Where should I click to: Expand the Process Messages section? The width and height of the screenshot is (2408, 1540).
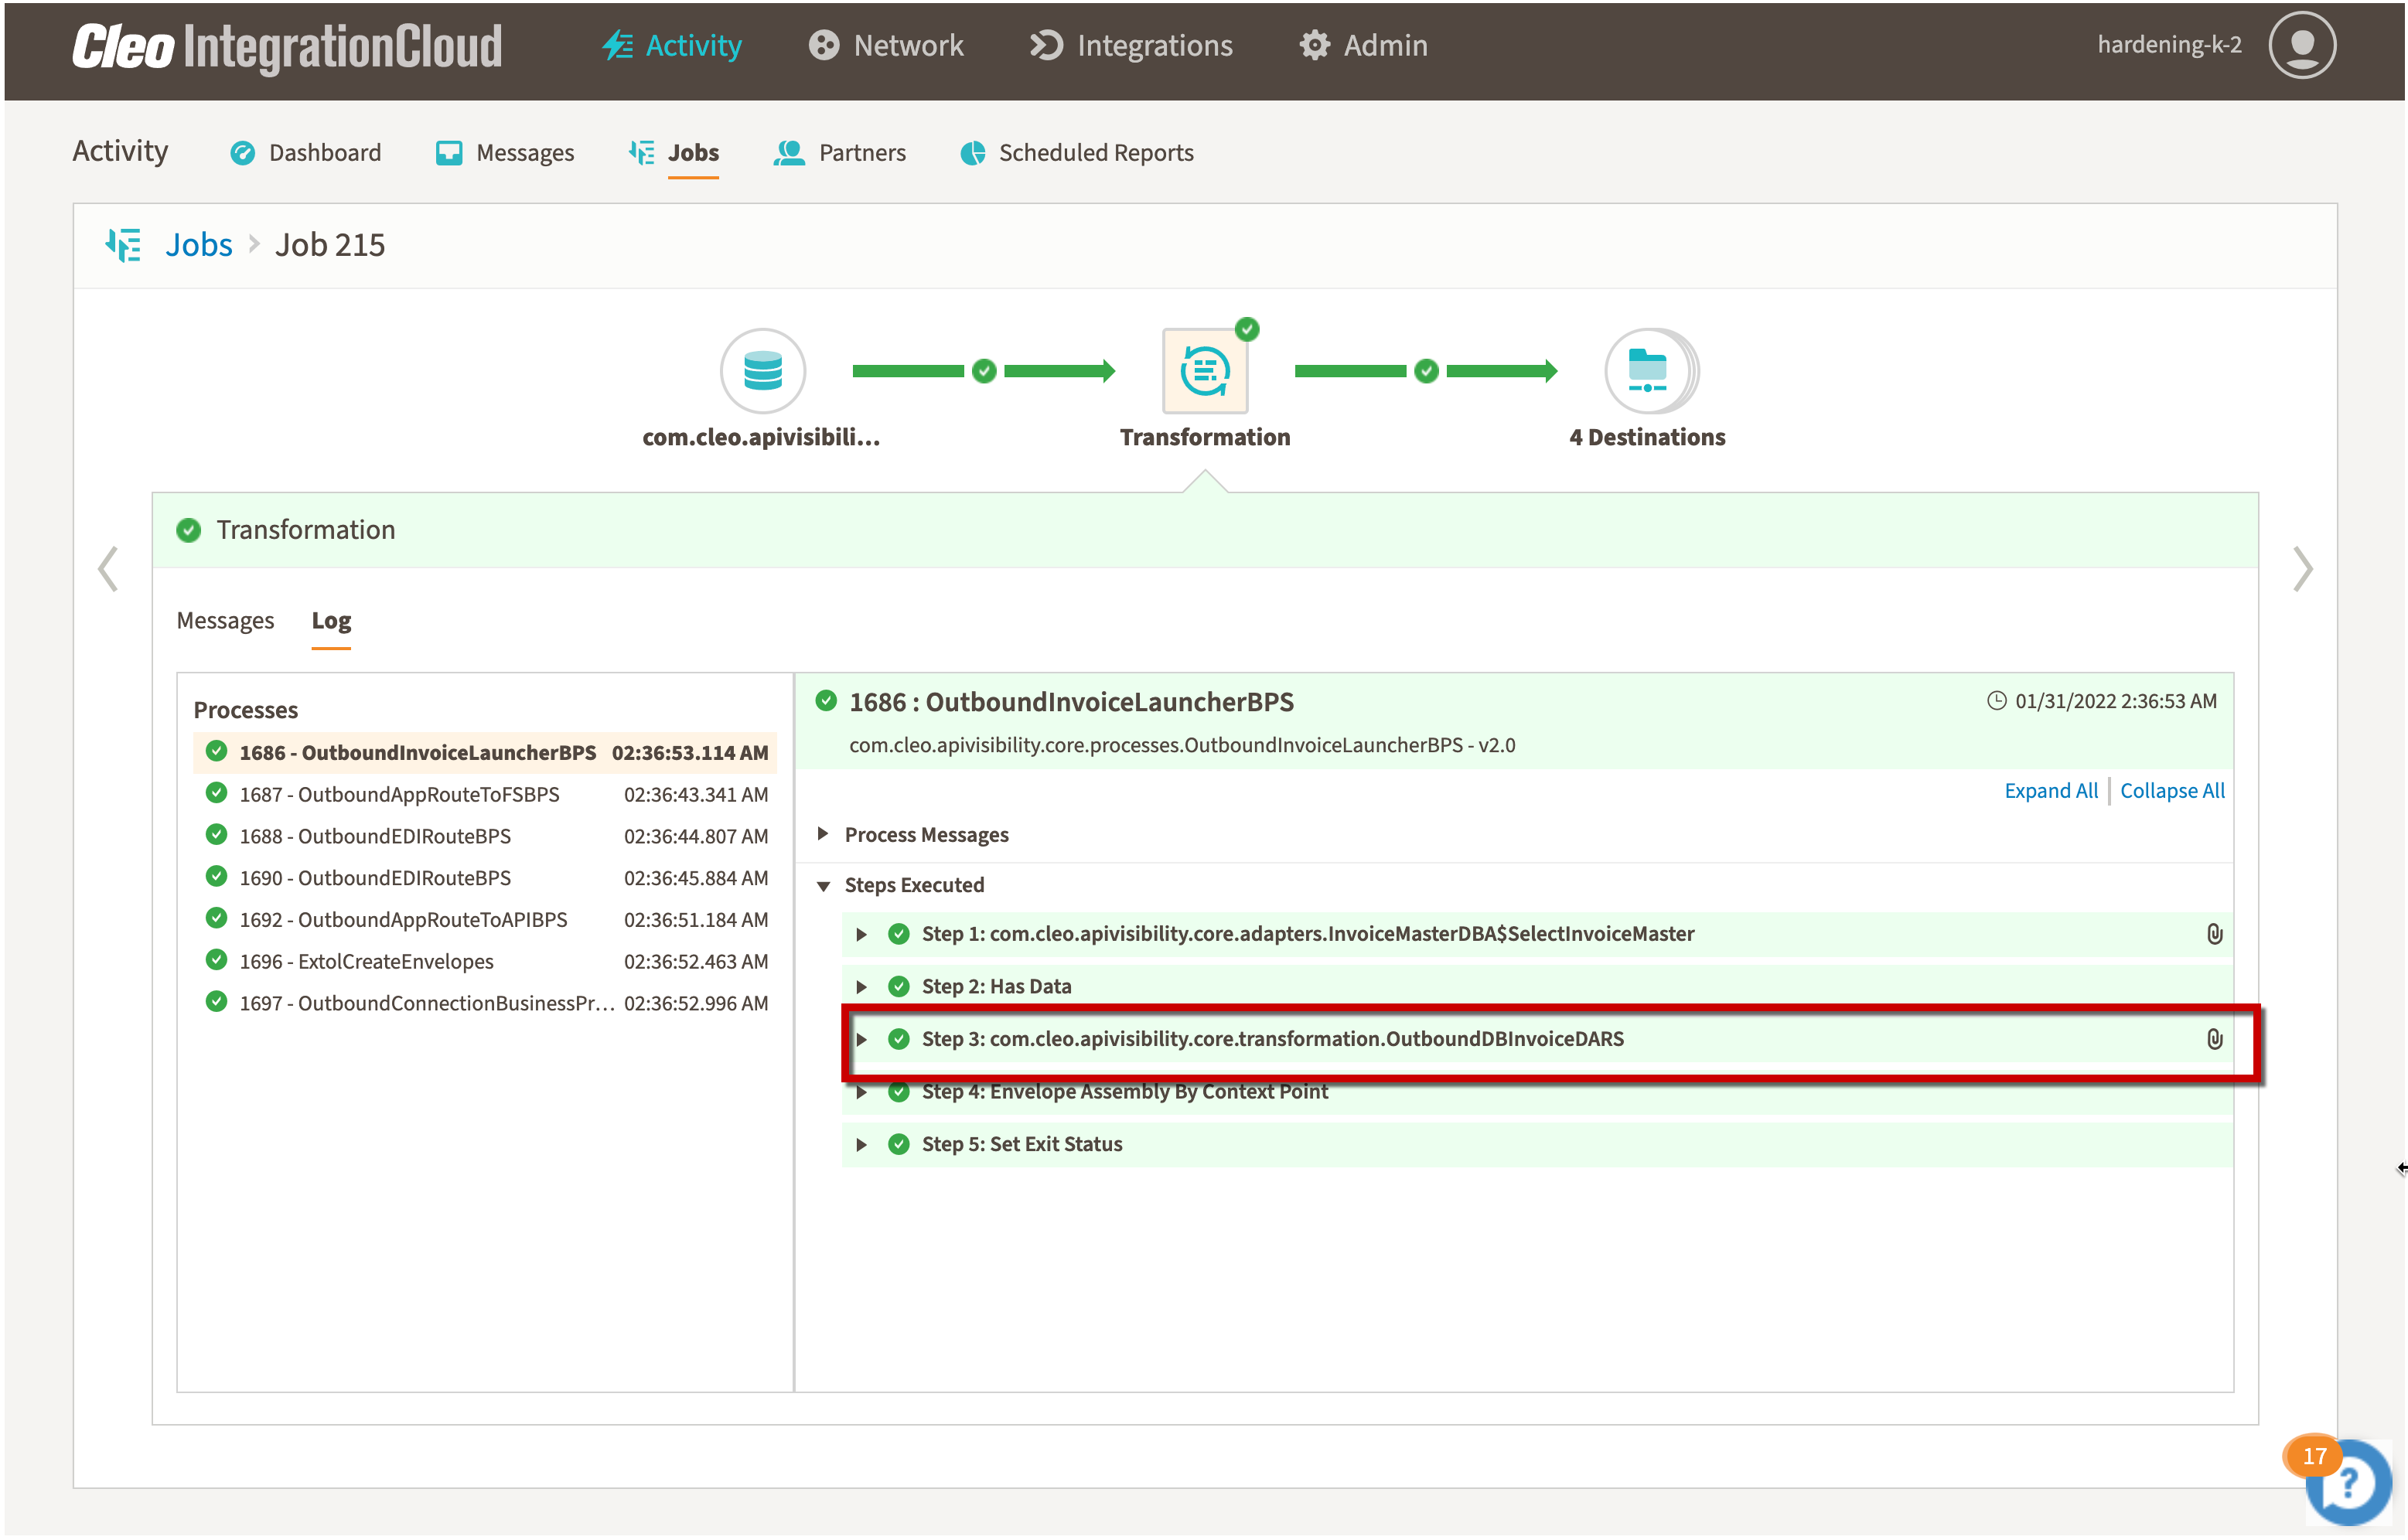pyautogui.click(x=823, y=834)
